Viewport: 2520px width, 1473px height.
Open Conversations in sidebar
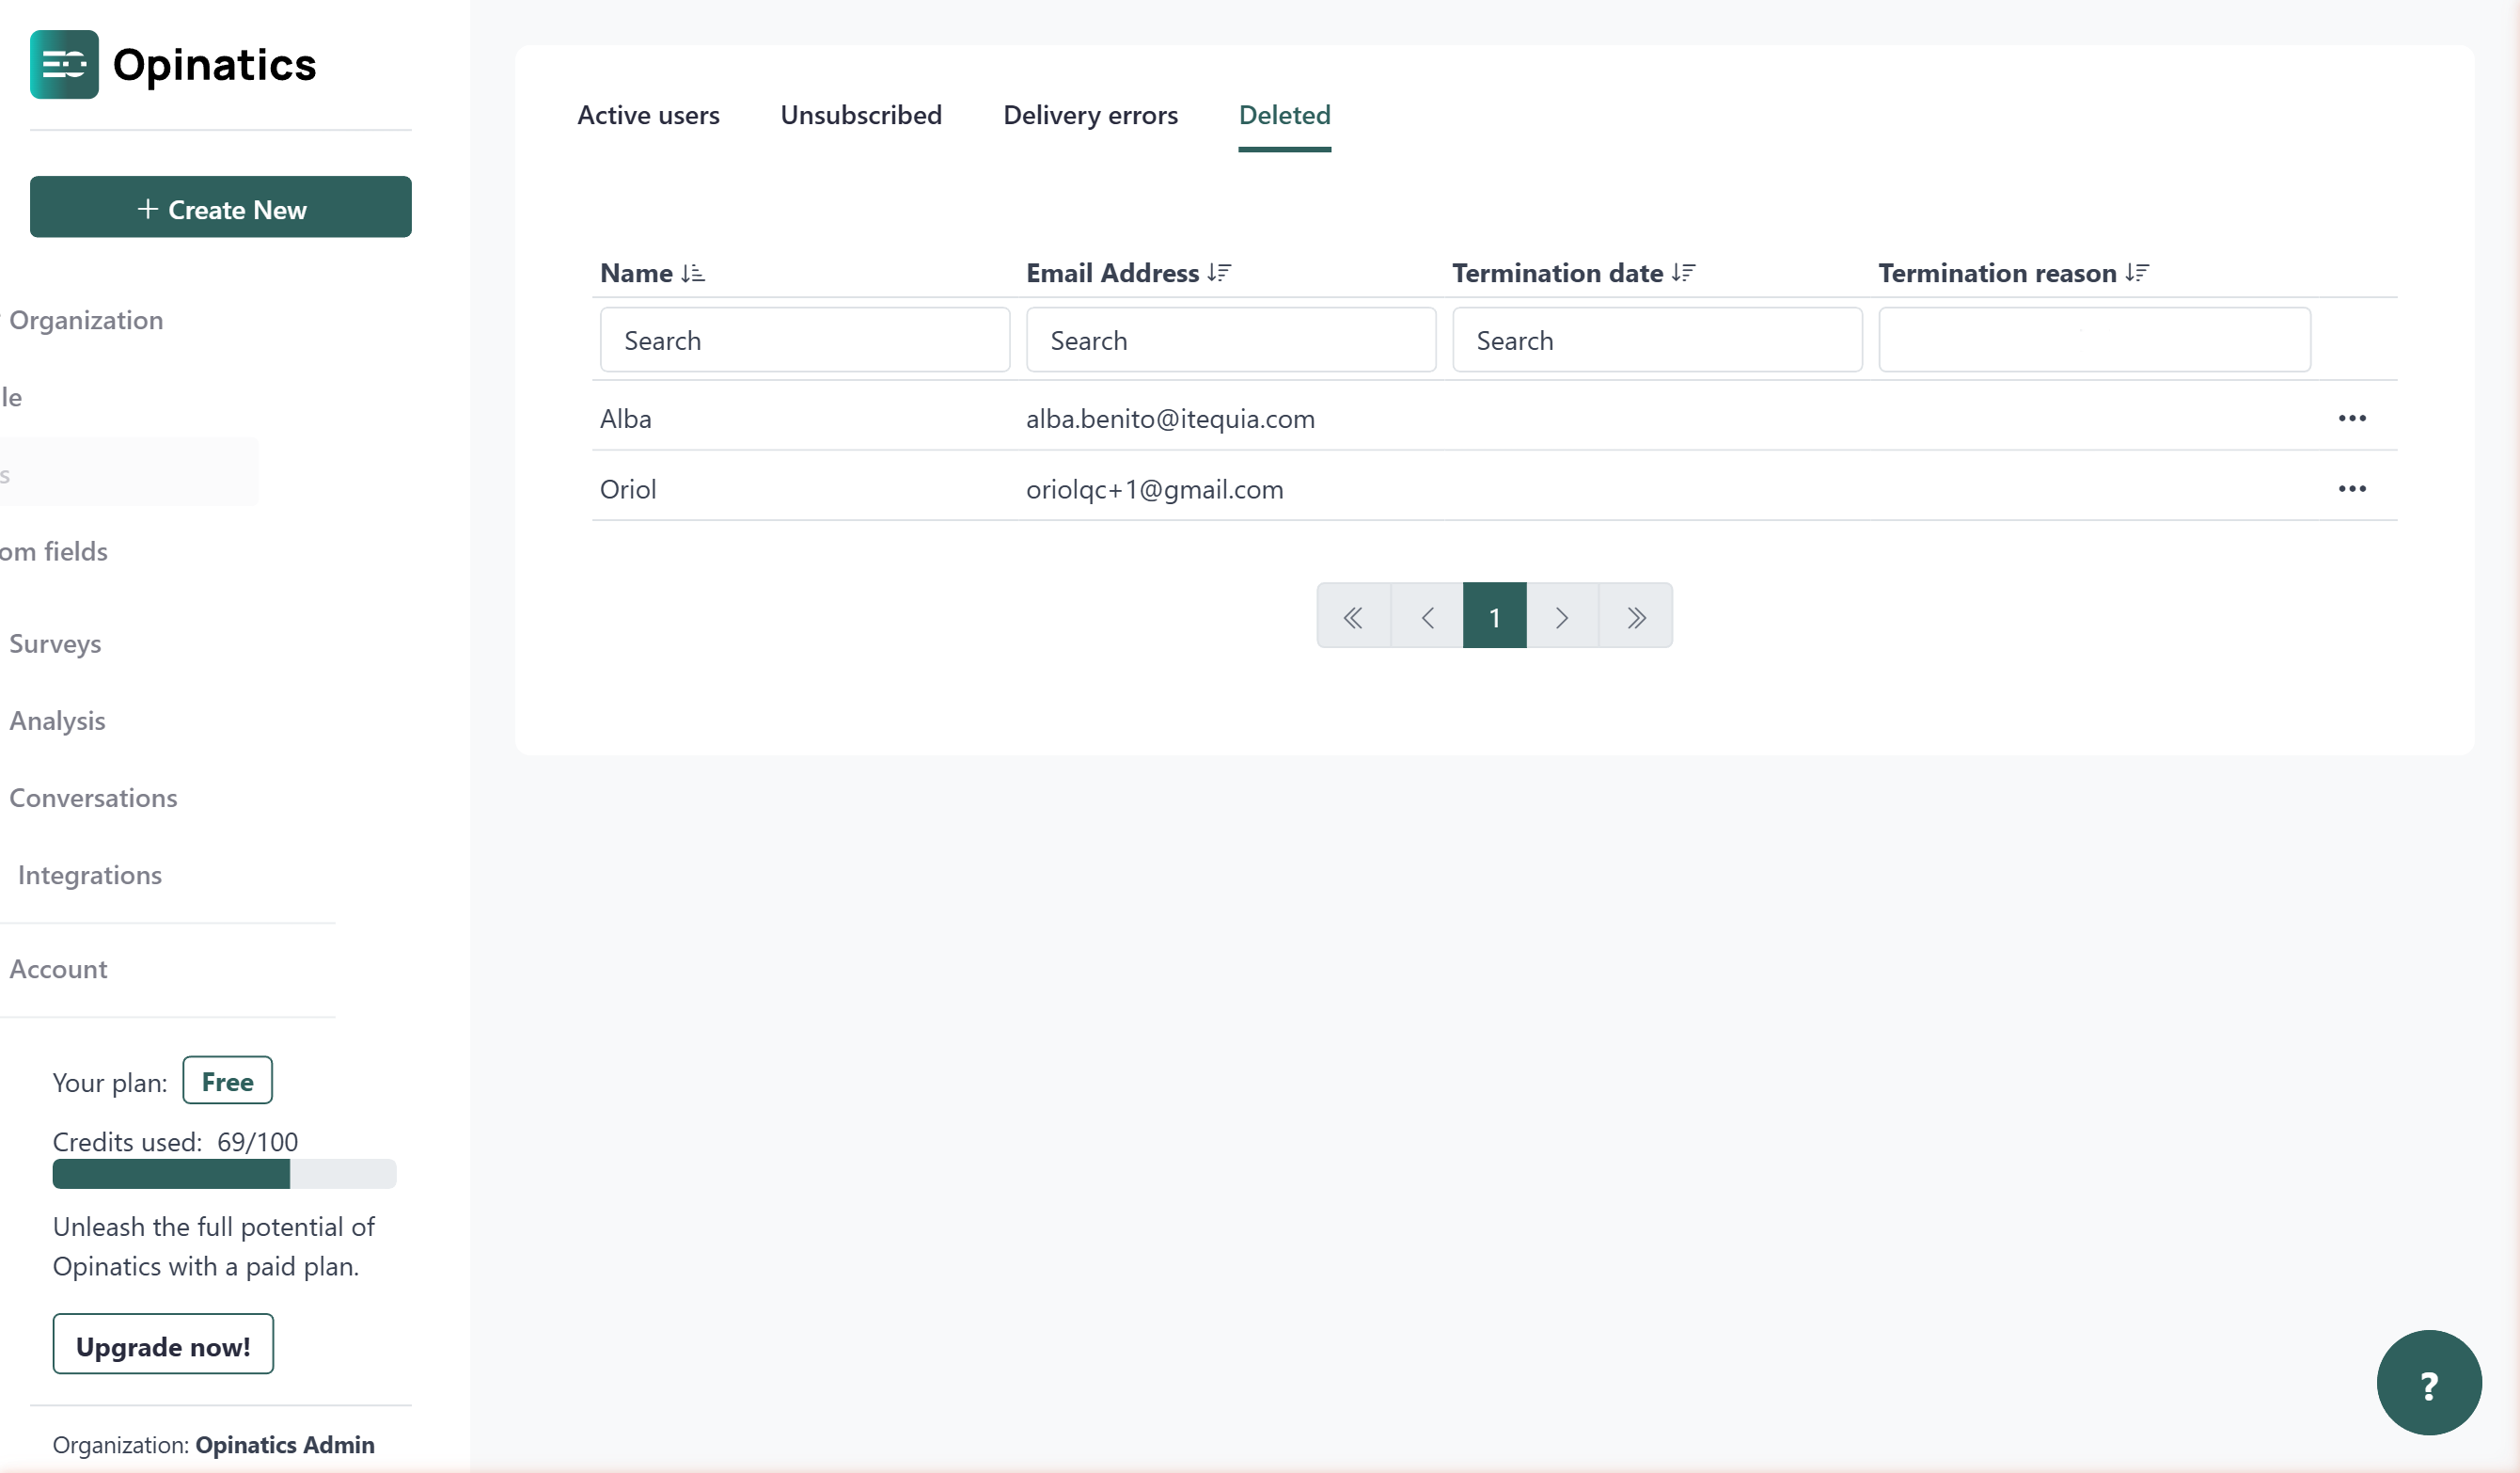tap(93, 798)
